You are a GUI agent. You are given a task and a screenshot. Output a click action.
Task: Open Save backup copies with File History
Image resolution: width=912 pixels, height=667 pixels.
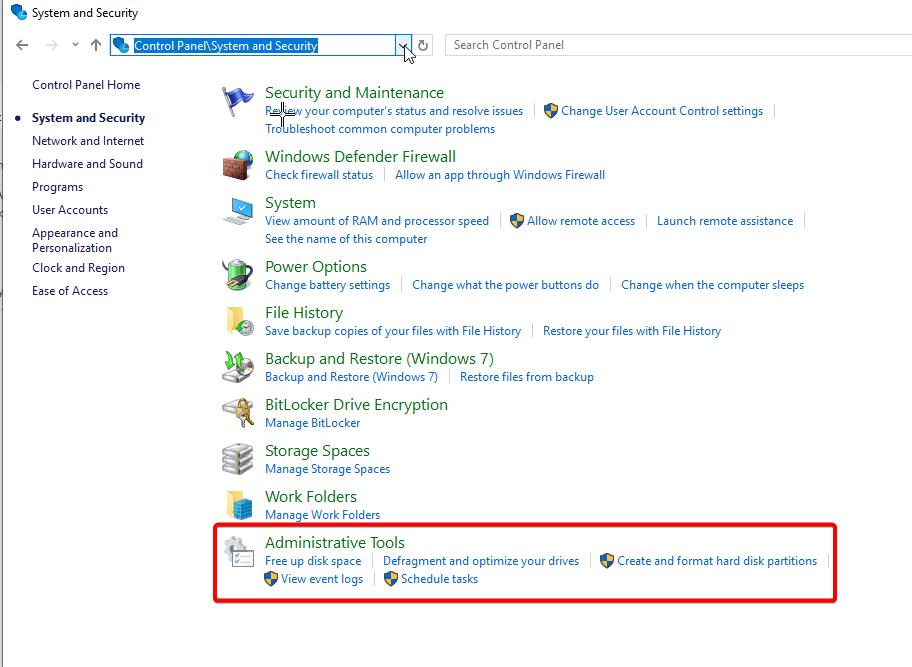pyautogui.click(x=393, y=330)
